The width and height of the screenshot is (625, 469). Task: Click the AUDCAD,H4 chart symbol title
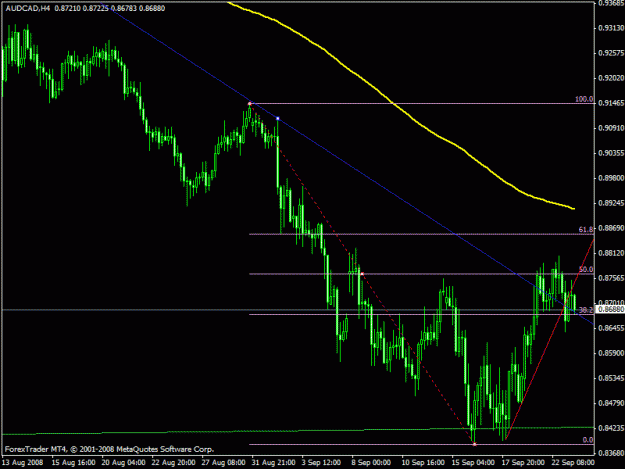(x=28, y=8)
